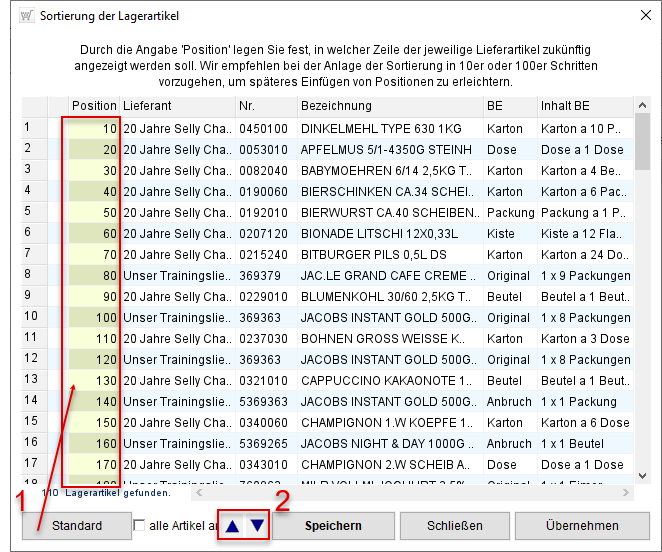Click article number 369379
Image resolution: width=662 pixels, height=552 pixels.
tap(267, 276)
